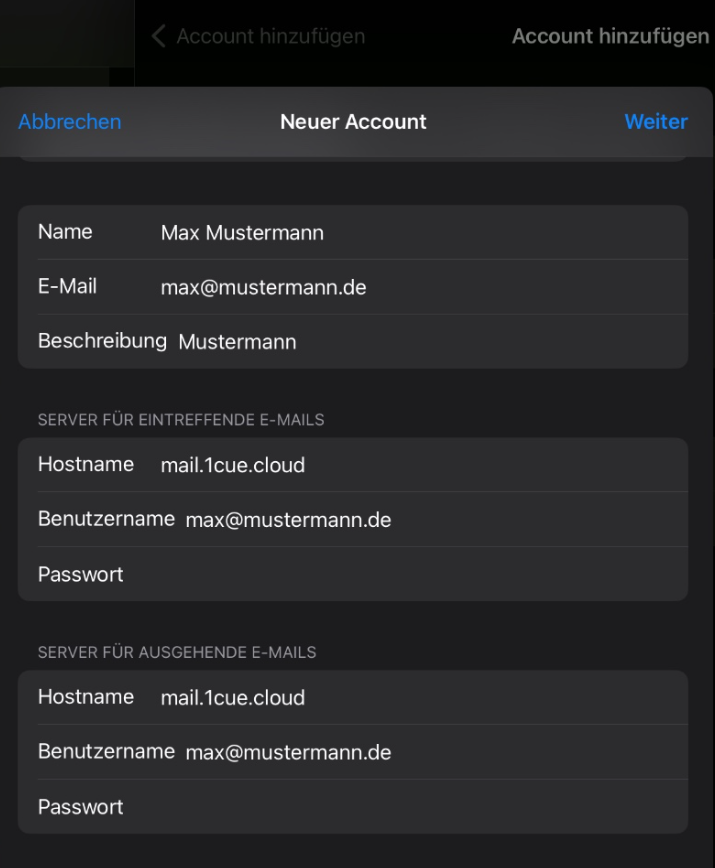Tap the dimmed Account hinzufügen back link

tap(271, 37)
